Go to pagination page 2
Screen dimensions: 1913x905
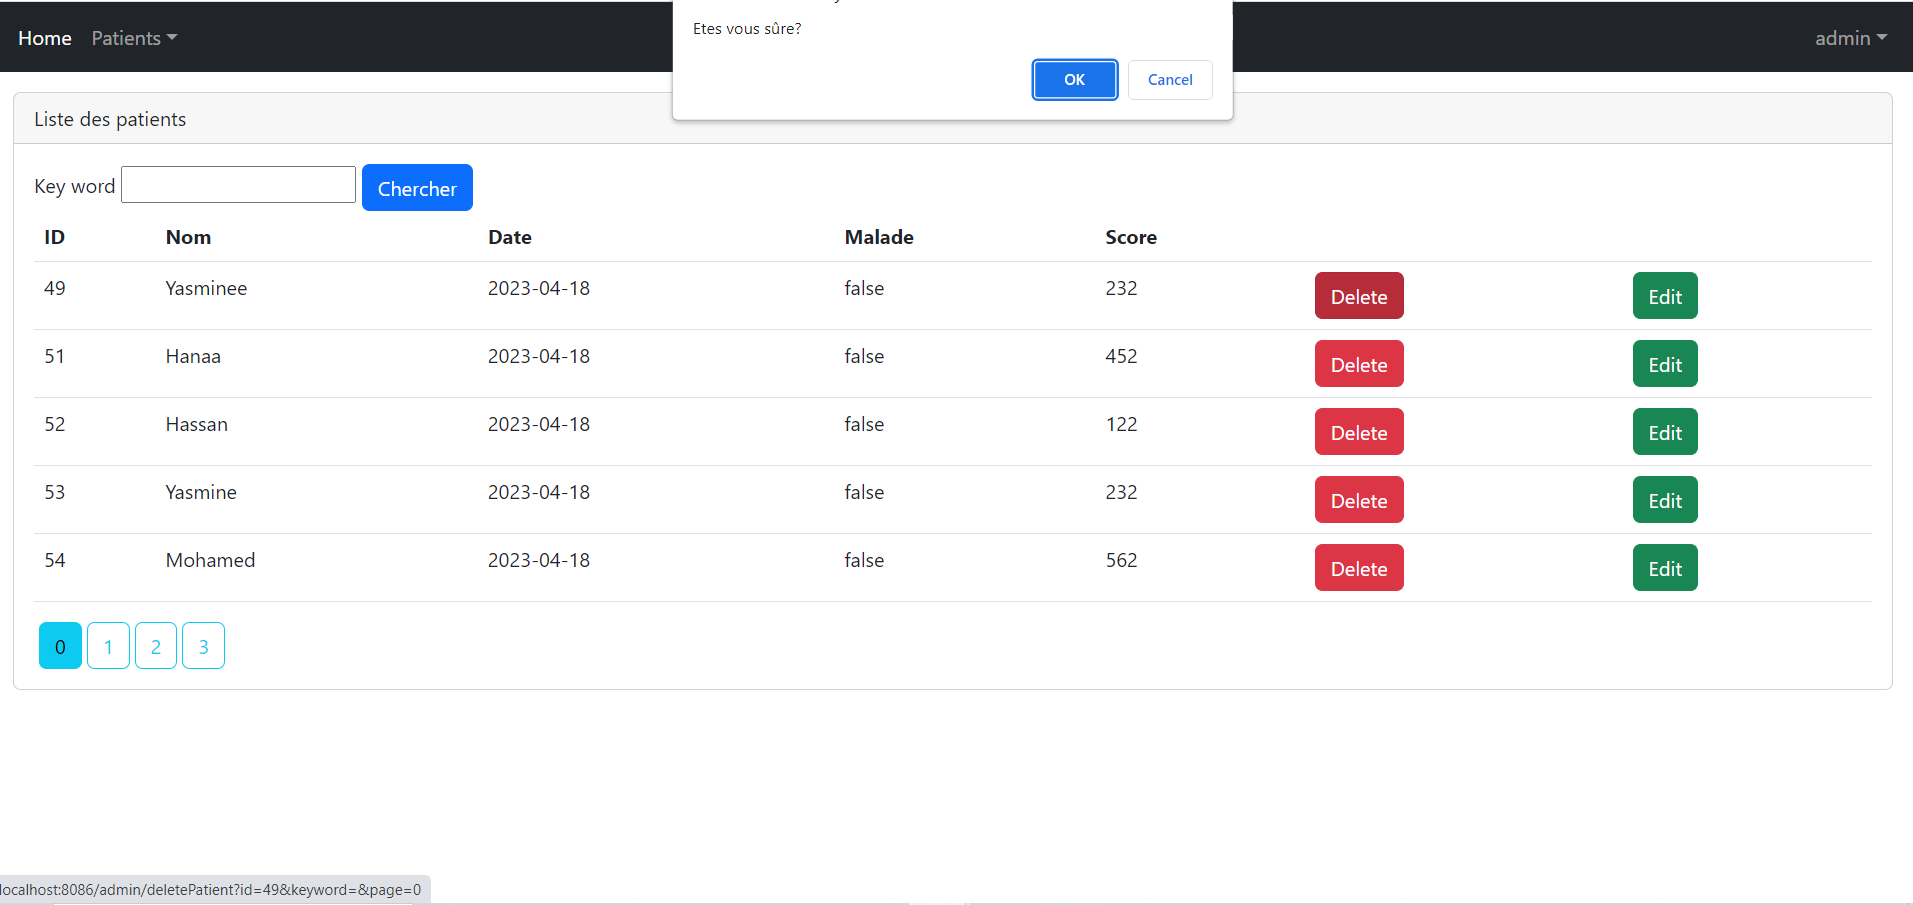155,645
